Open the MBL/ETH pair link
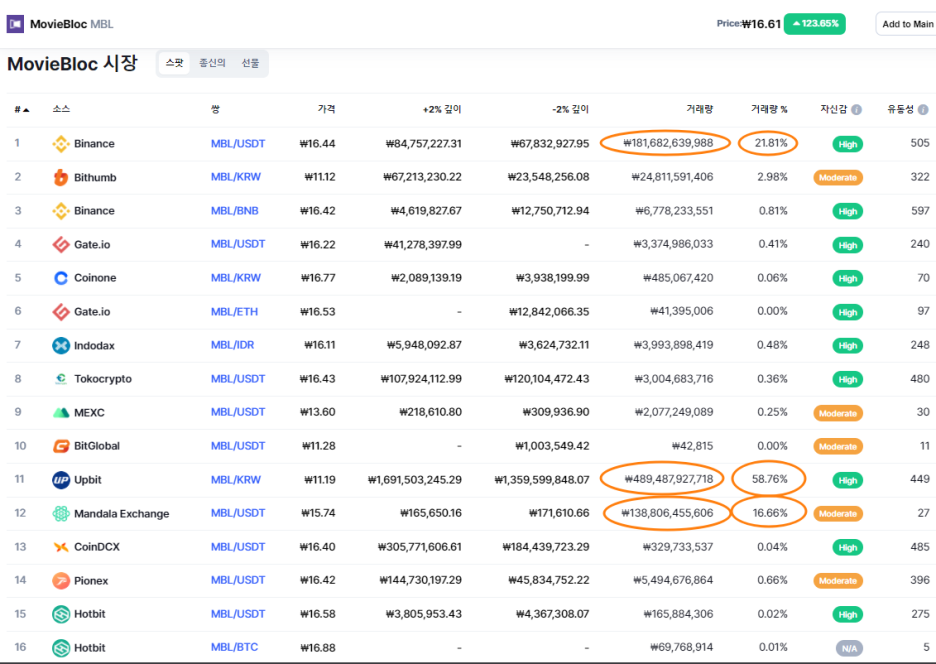Image resolution: width=936 pixels, height=664 pixels. (234, 311)
